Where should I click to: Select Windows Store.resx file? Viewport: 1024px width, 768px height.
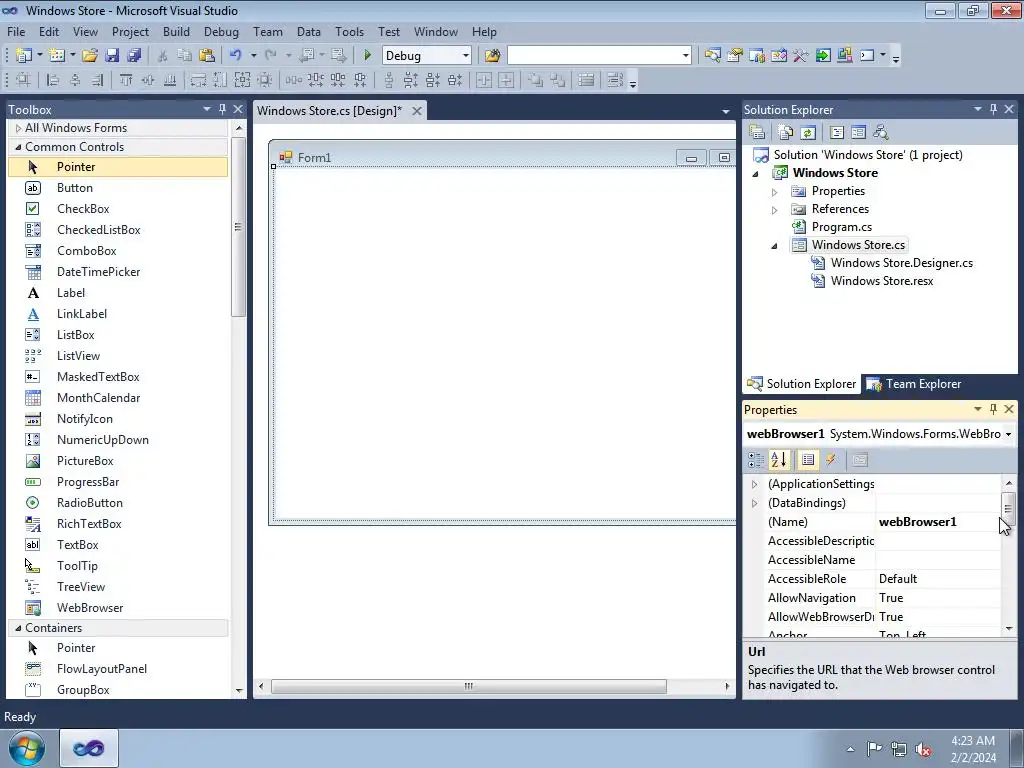tap(882, 281)
